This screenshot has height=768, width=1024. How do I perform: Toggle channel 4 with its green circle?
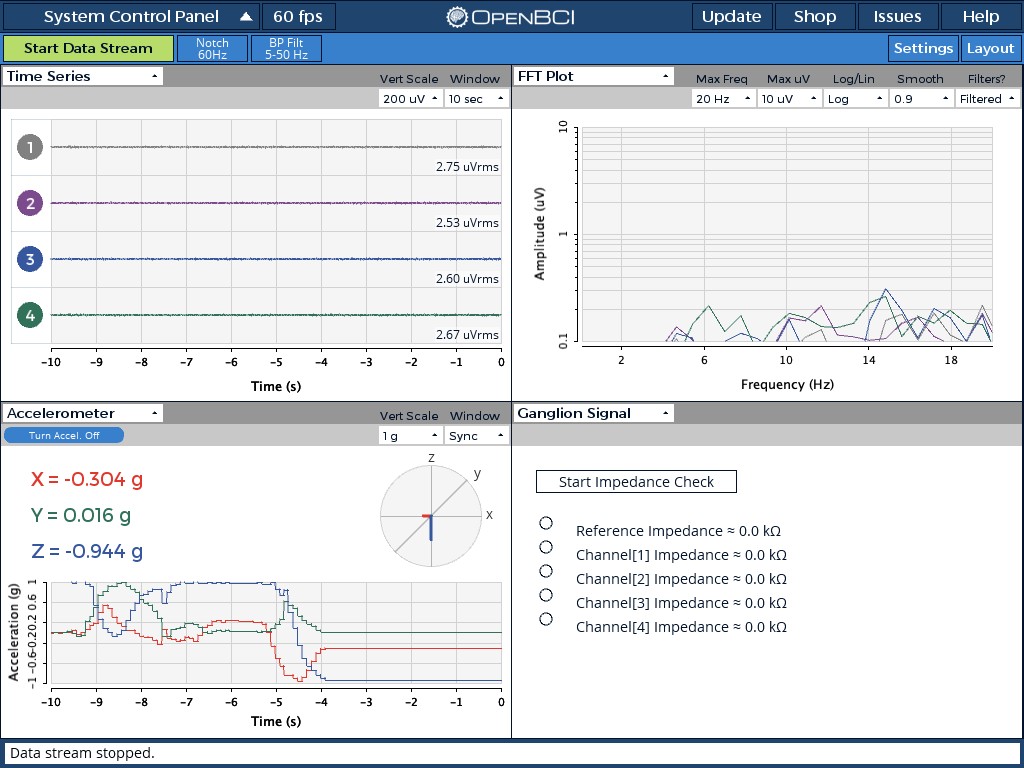(30, 315)
